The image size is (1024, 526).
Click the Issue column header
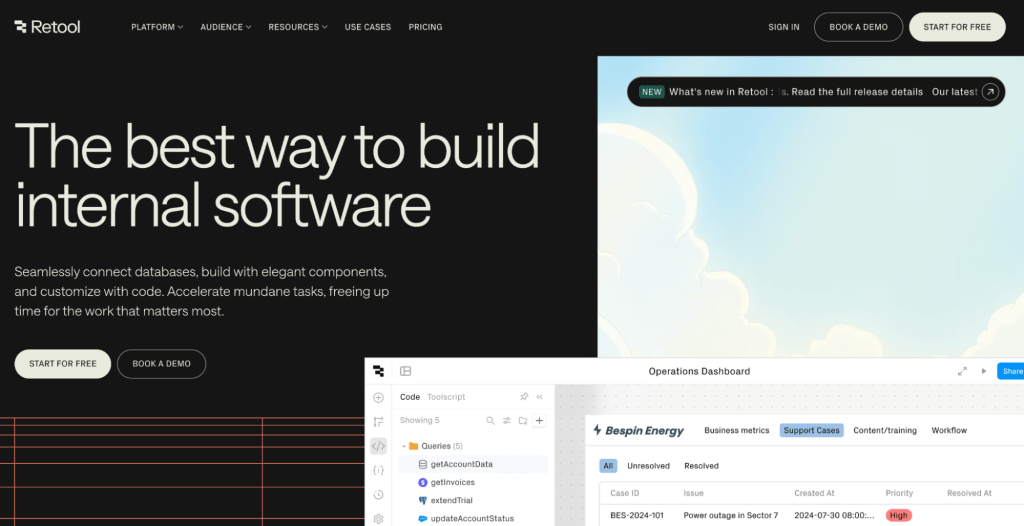[694, 493]
